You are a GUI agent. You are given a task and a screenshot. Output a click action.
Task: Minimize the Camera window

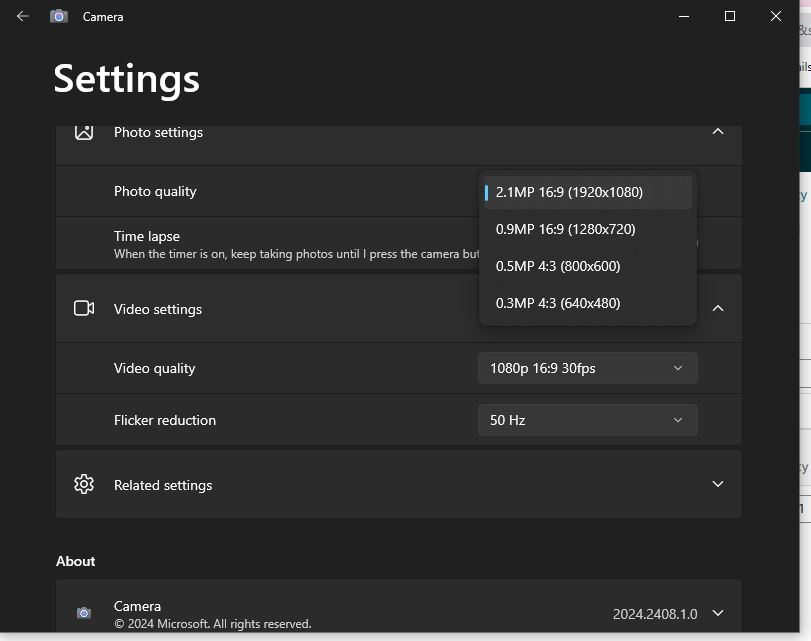[x=684, y=16]
